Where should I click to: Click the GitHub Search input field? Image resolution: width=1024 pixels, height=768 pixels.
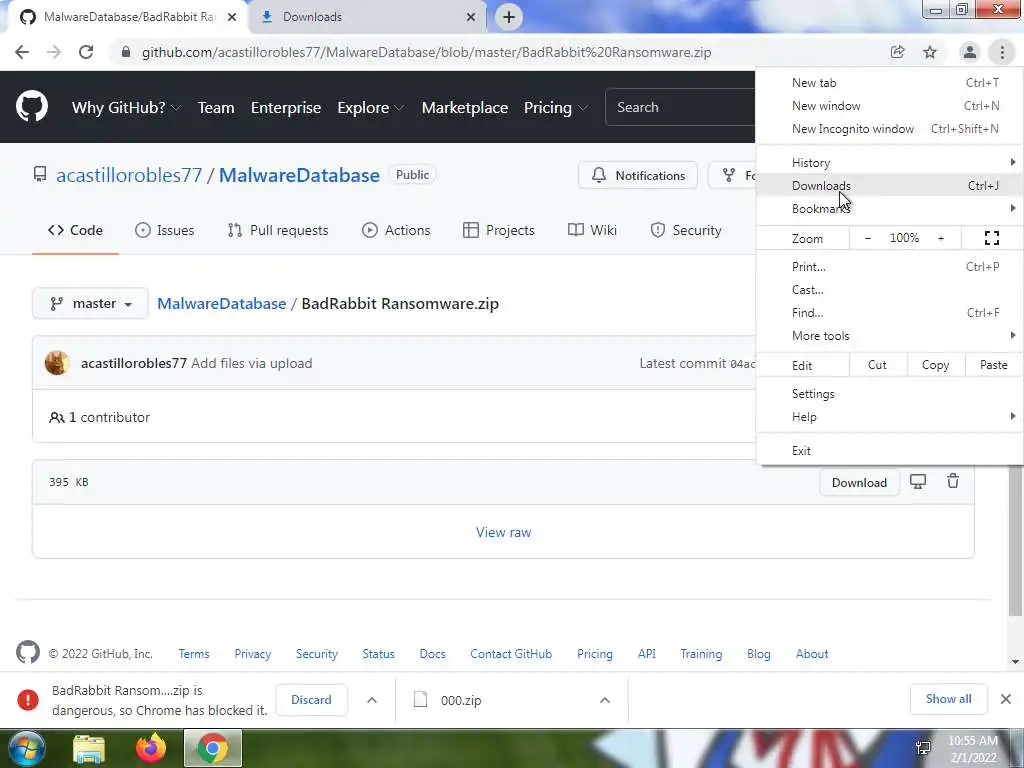(x=680, y=107)
